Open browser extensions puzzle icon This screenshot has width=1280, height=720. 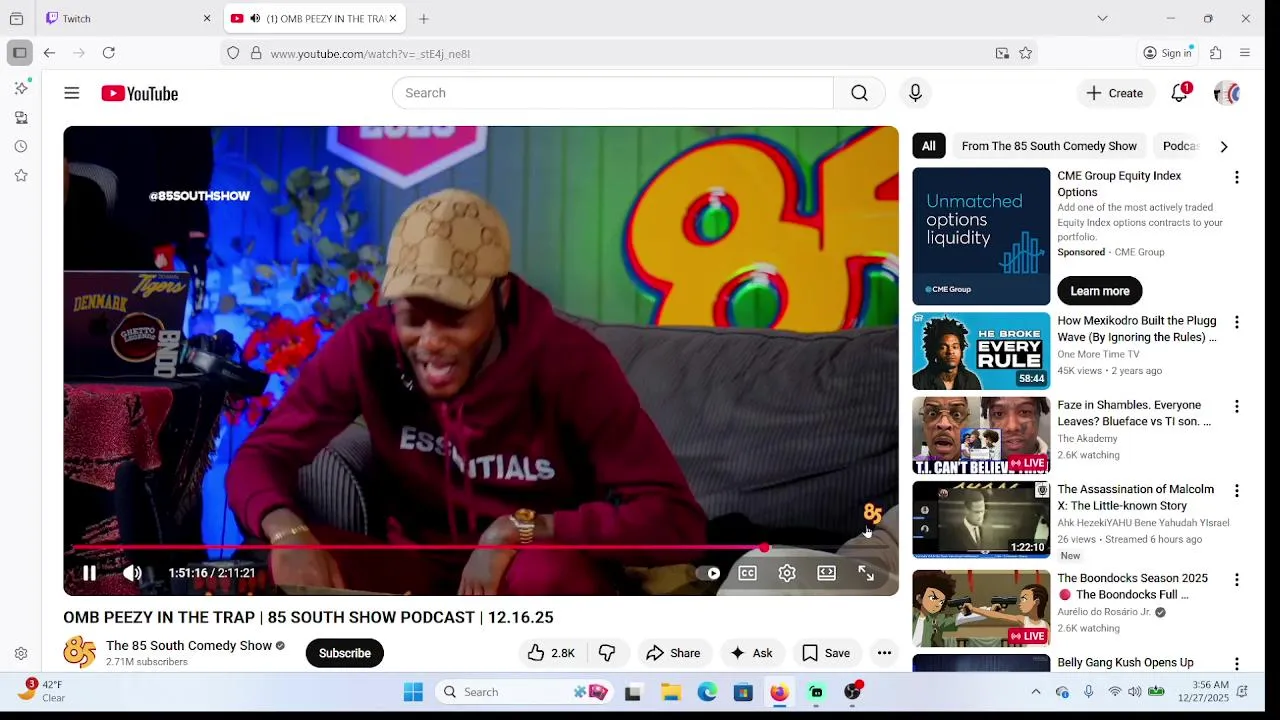point(1216,53)
